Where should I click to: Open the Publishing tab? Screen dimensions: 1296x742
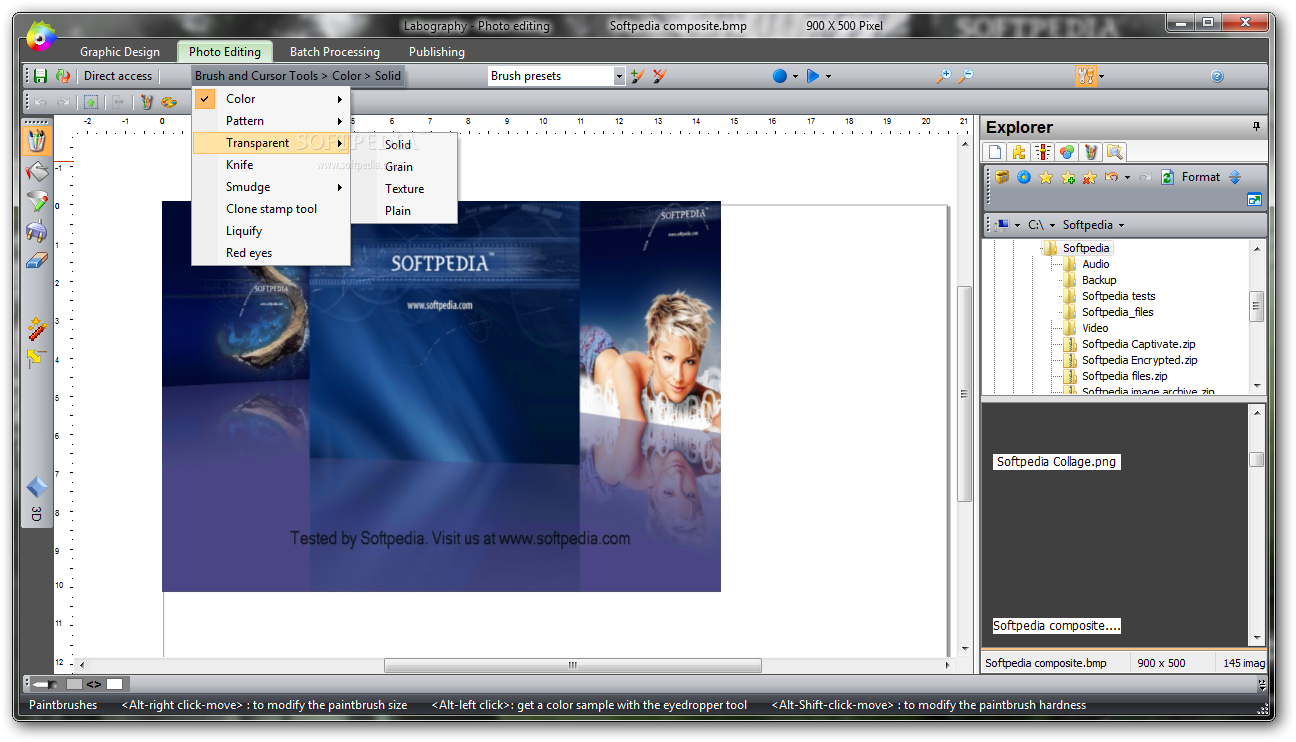pos(437,52)
